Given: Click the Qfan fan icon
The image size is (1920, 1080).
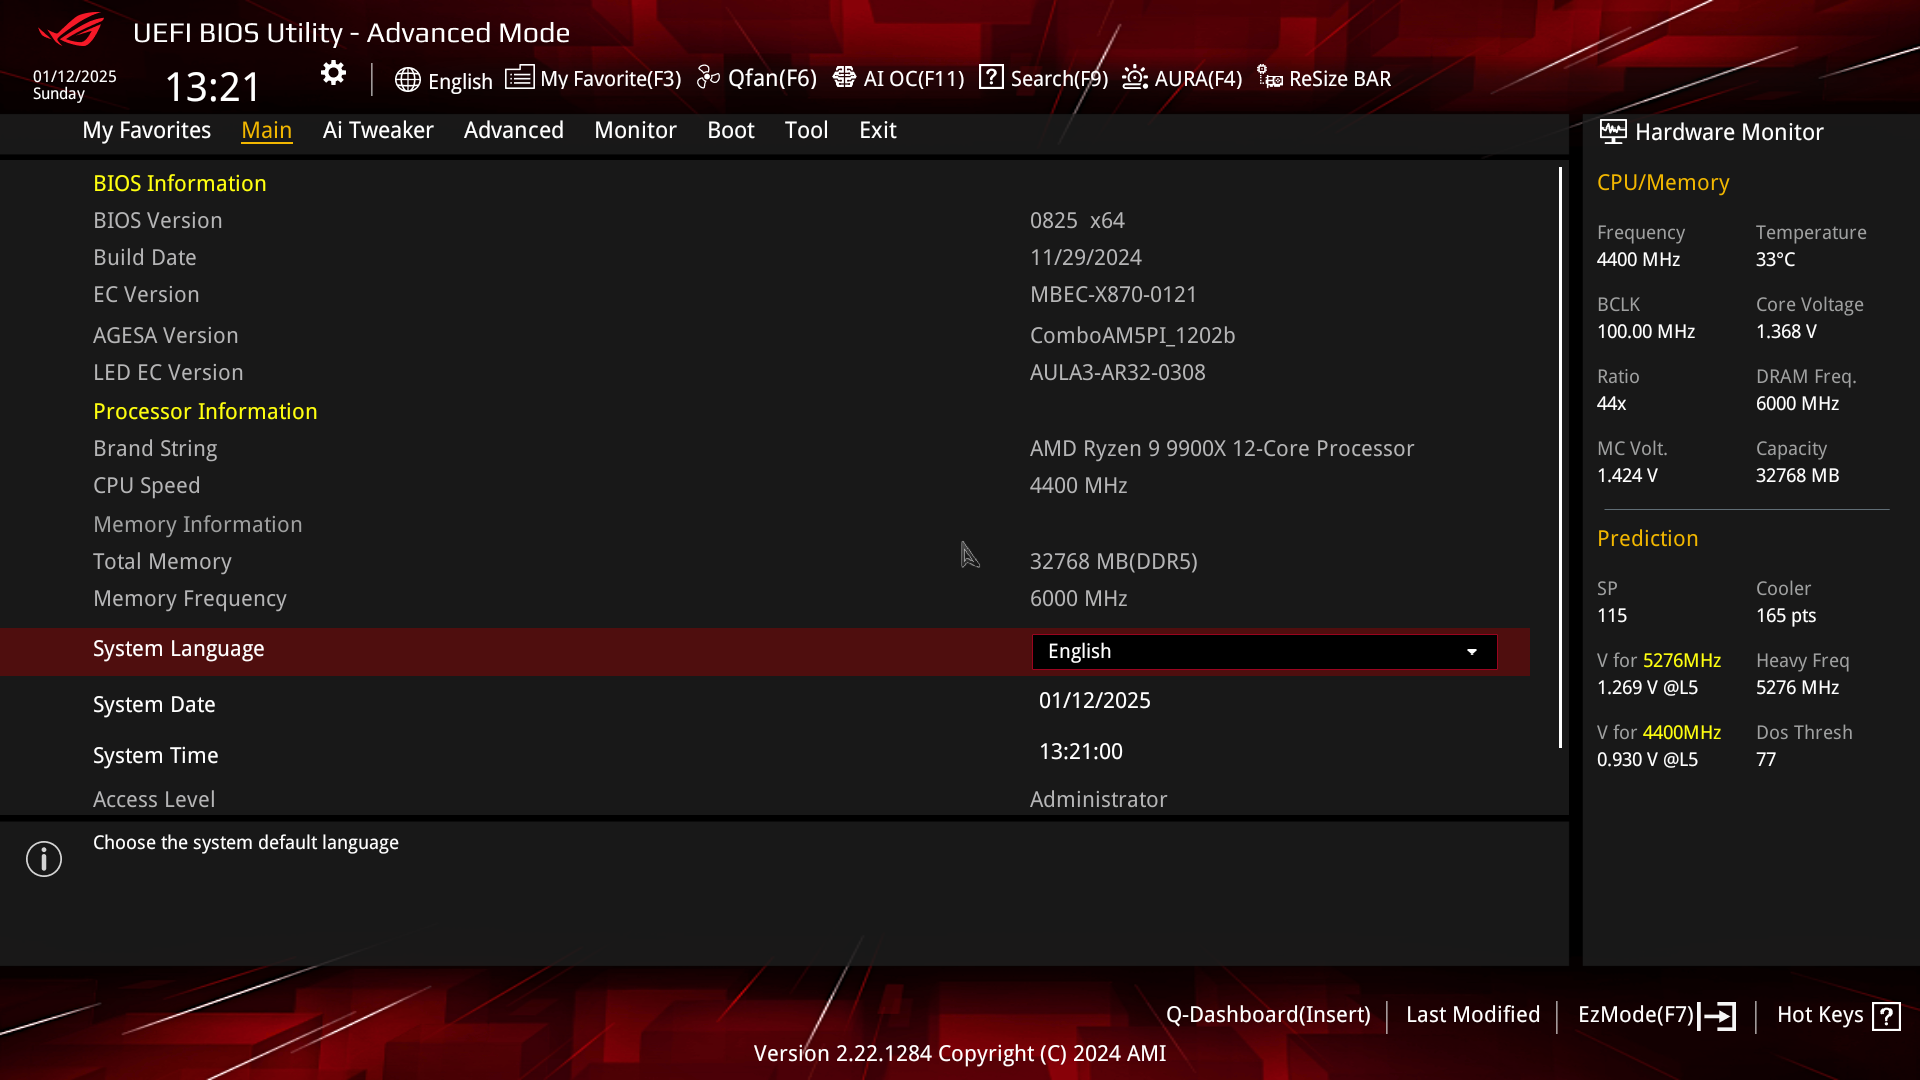Looking at the screenshot, I should pos(708,77).
